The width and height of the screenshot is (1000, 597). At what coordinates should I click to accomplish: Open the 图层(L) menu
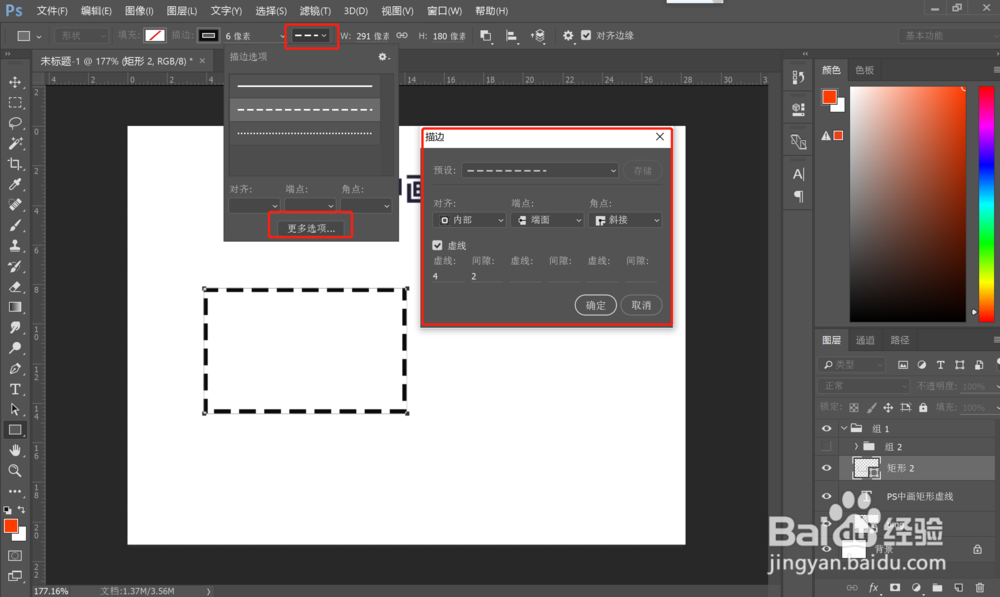(182, 11)
